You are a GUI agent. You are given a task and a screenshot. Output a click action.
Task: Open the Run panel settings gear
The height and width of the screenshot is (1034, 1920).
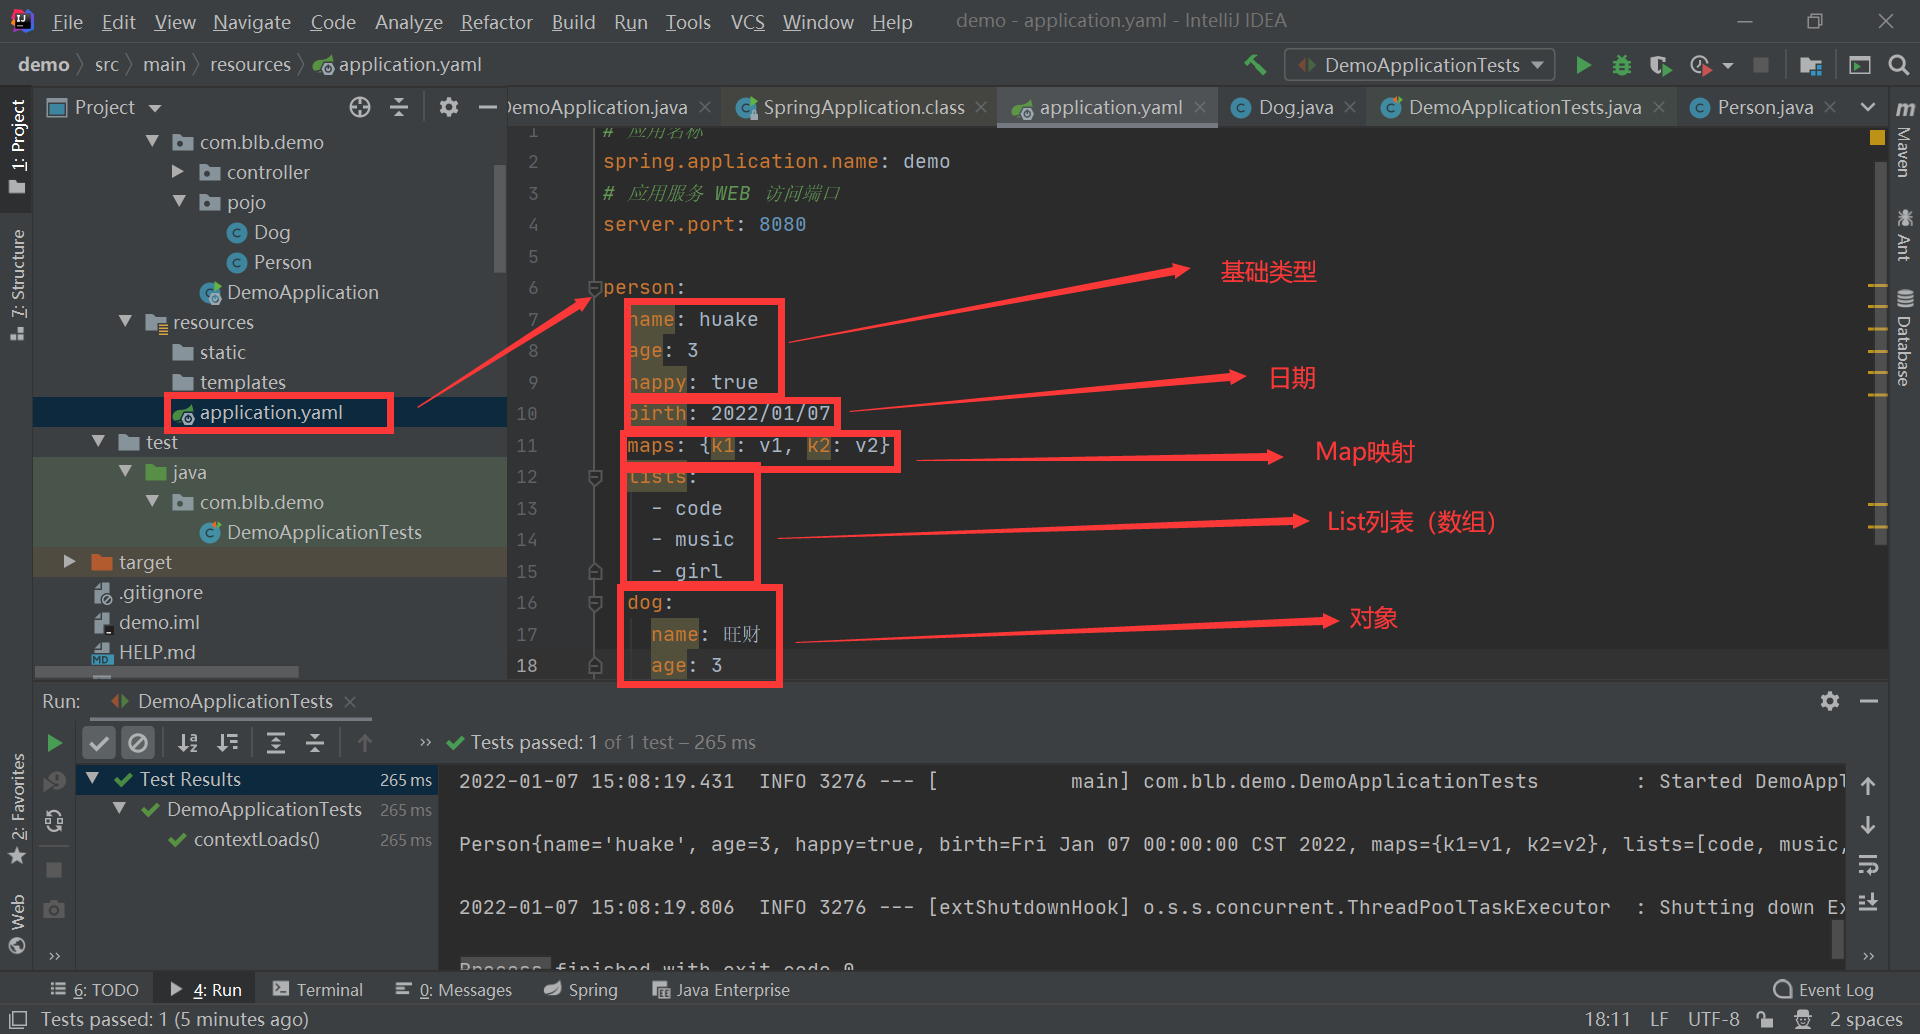pos(1830,701)
